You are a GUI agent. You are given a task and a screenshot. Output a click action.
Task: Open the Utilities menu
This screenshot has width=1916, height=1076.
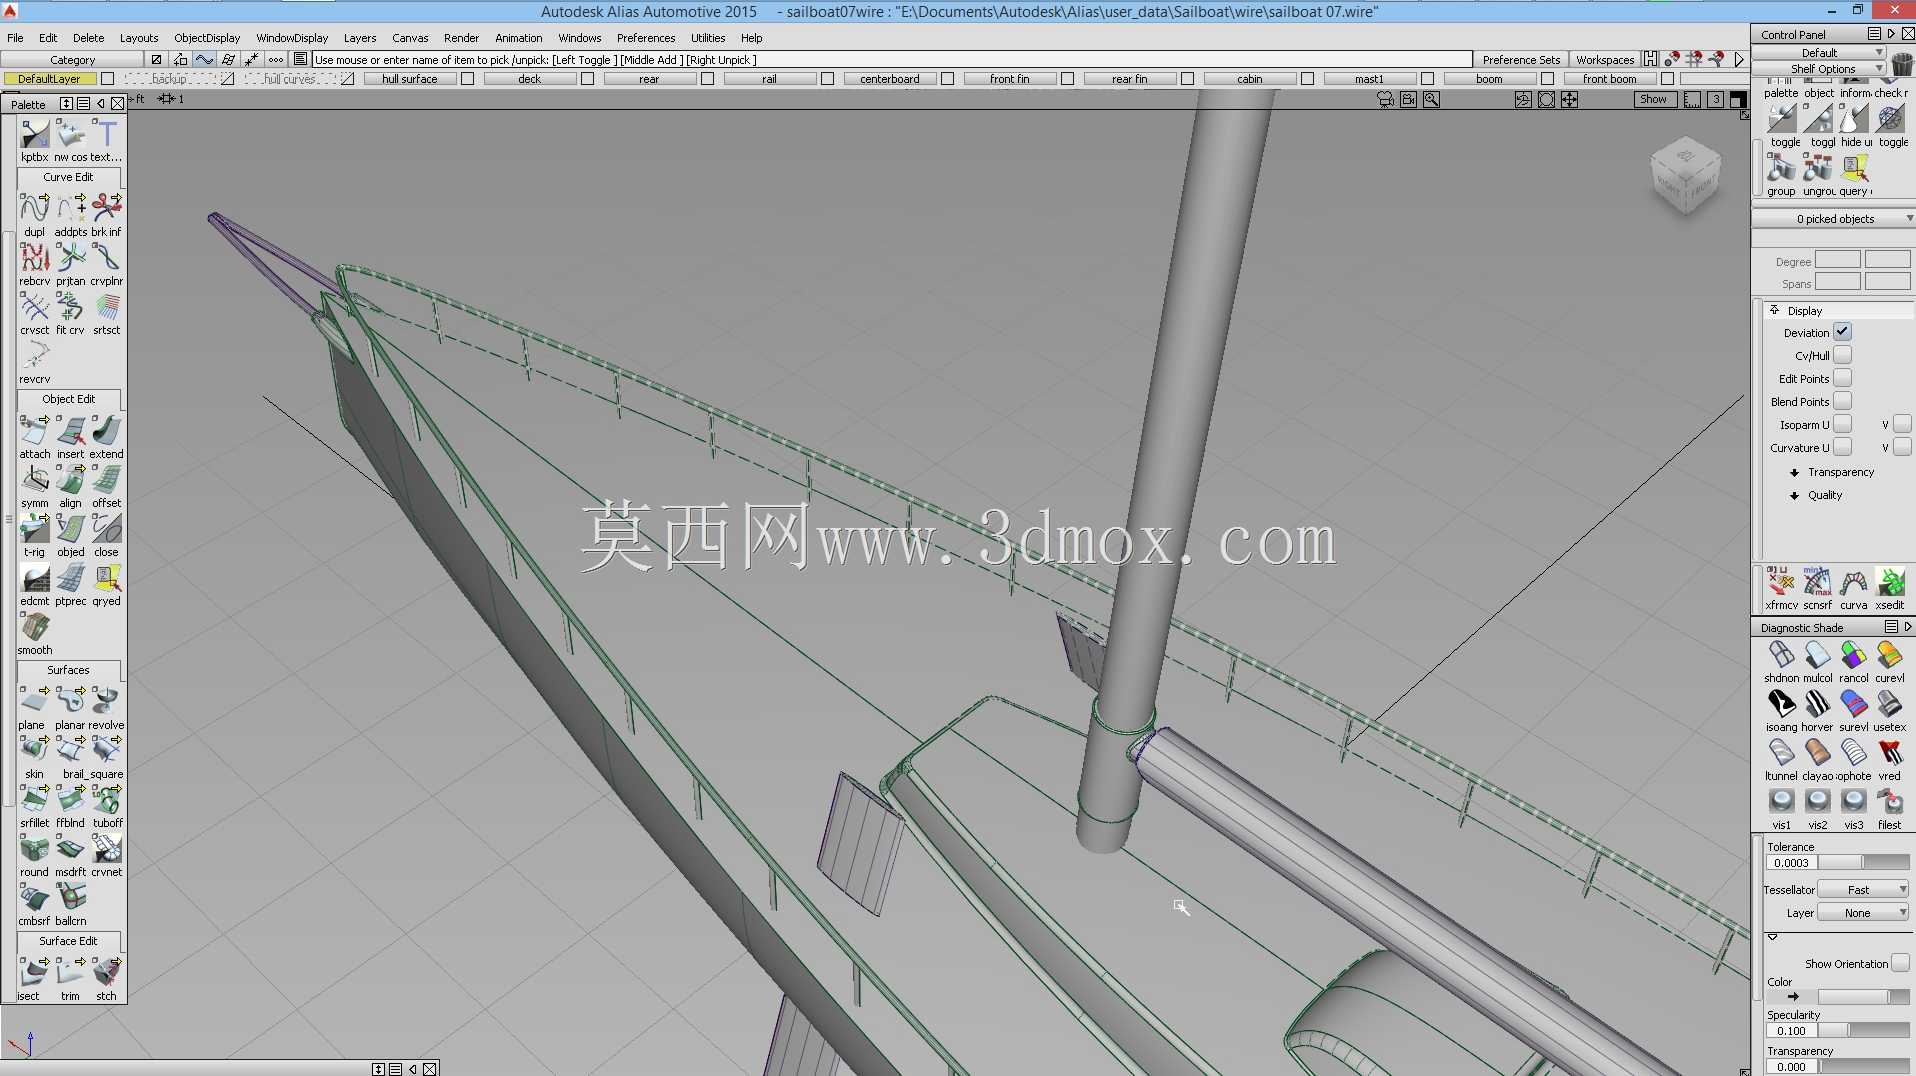click(708, 38)
